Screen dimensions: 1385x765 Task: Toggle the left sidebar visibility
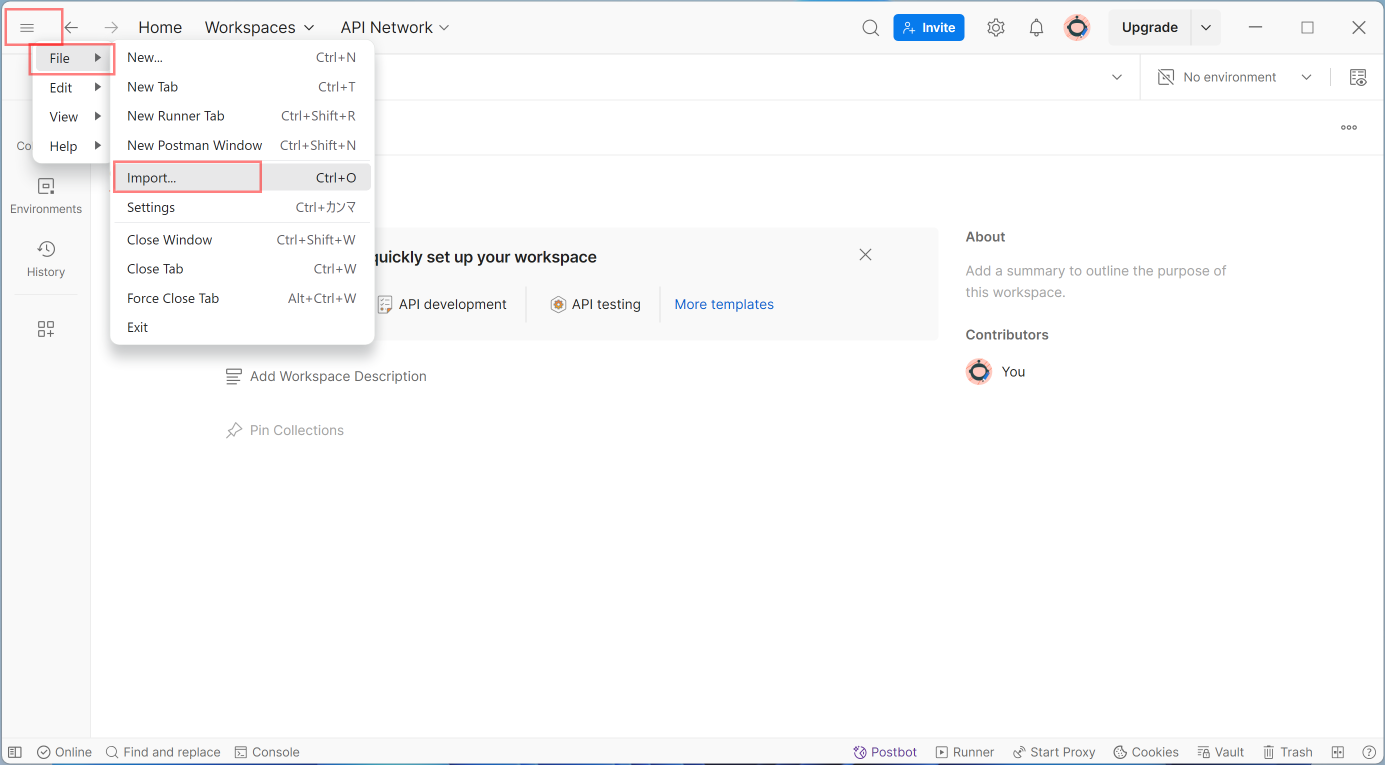click(x=14, y=751)
